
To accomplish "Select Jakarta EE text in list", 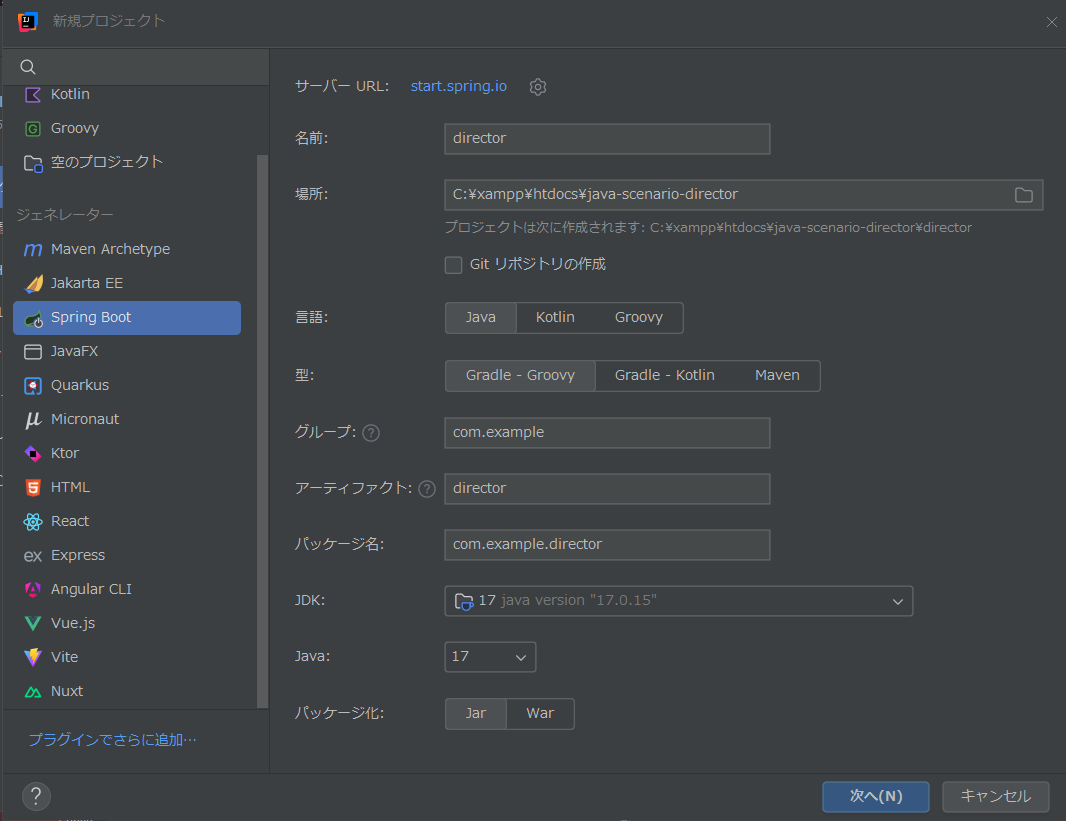I will pyautogui.click(x=87, y=283).
